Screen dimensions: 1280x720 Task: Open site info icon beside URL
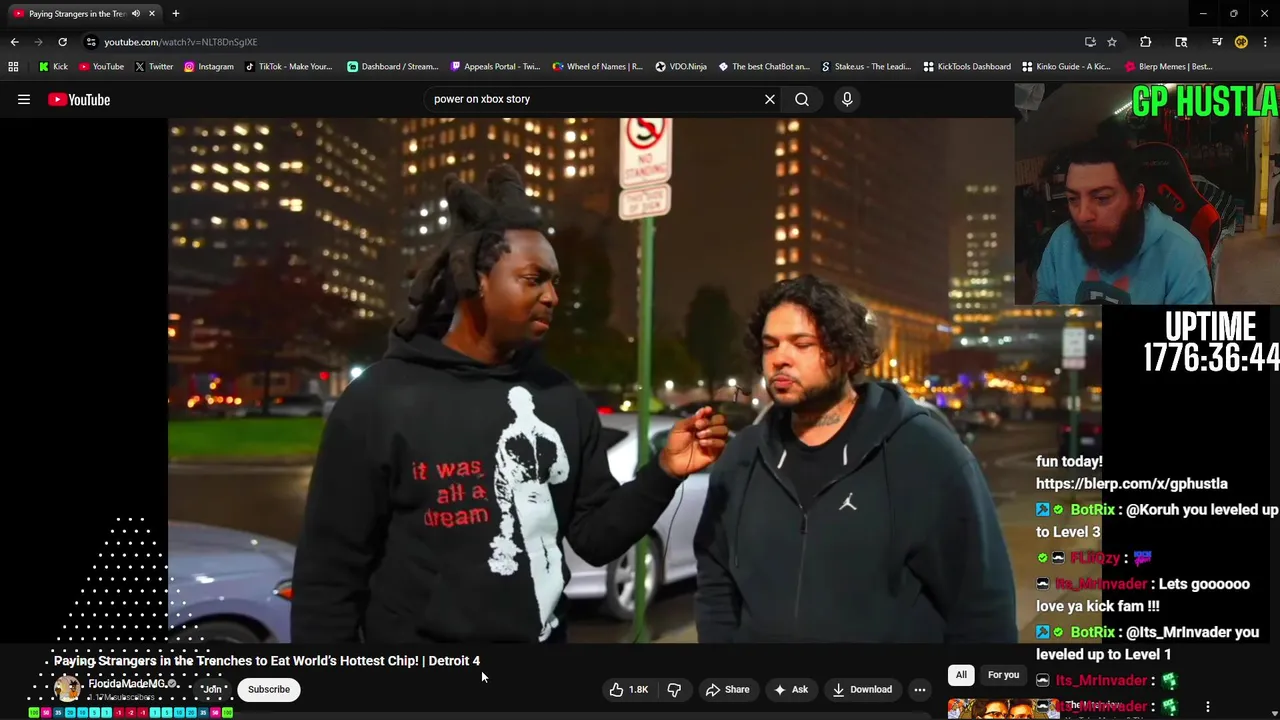click(x=91, y=42)
